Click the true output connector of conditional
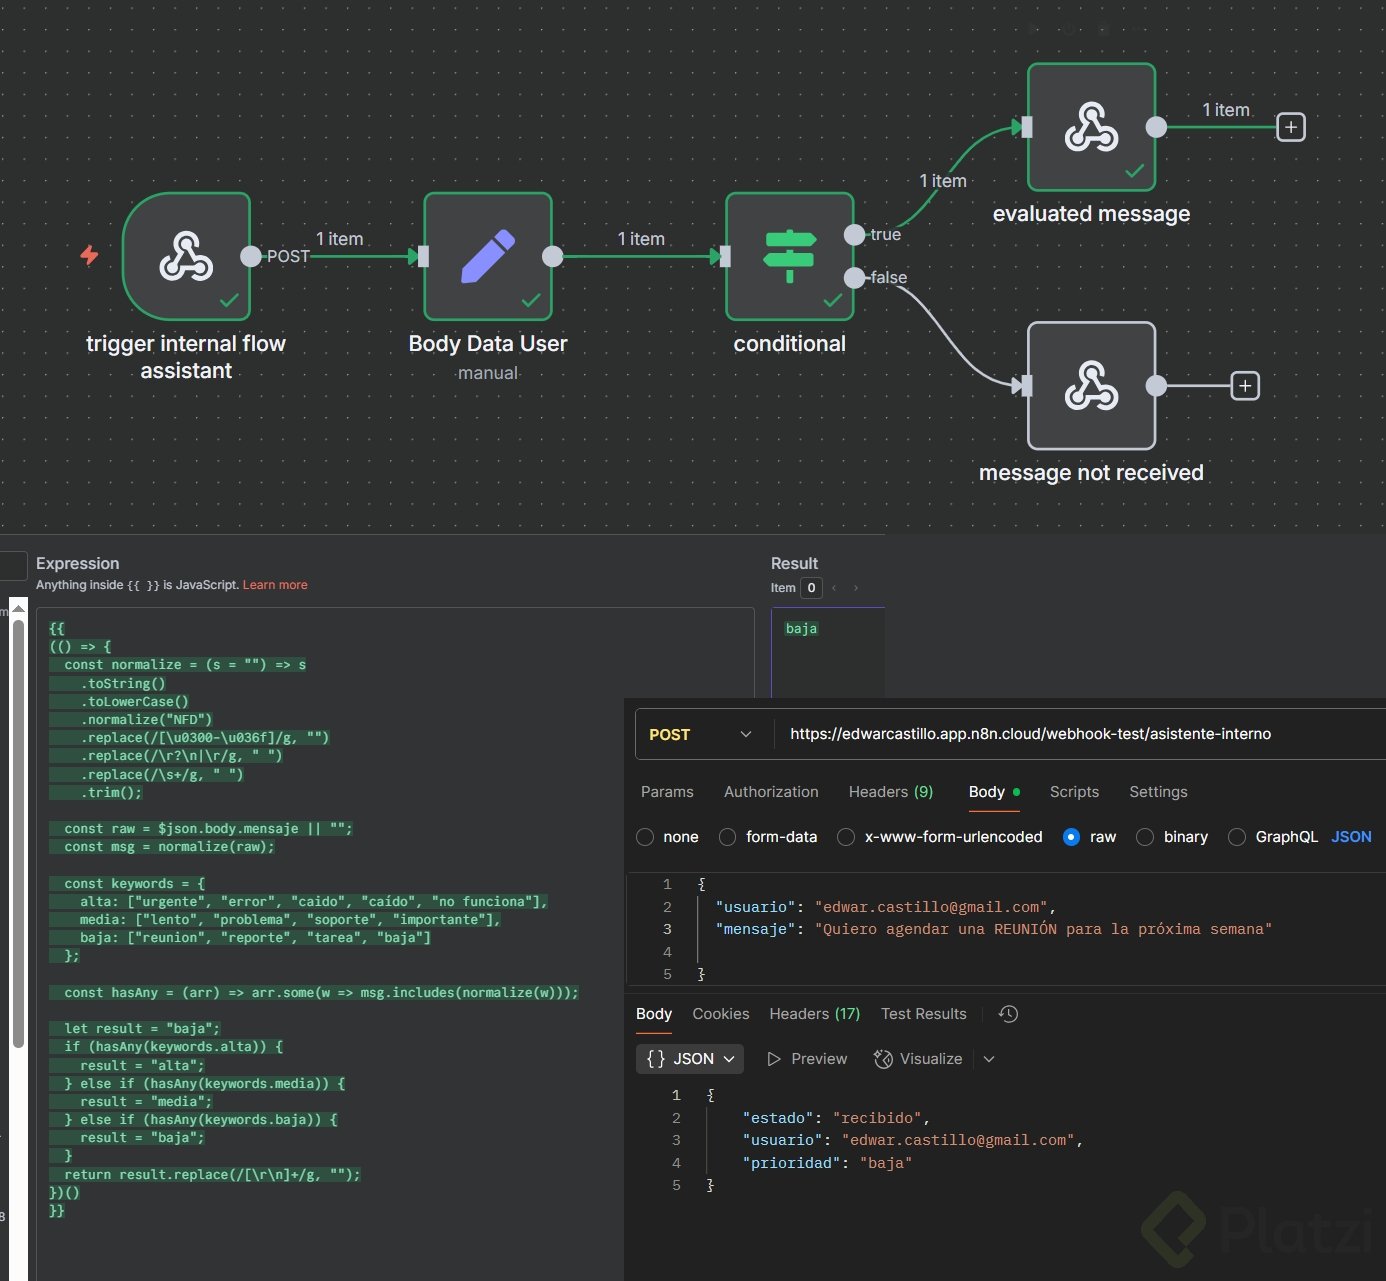The image size is (1386, 1281). 854,235
